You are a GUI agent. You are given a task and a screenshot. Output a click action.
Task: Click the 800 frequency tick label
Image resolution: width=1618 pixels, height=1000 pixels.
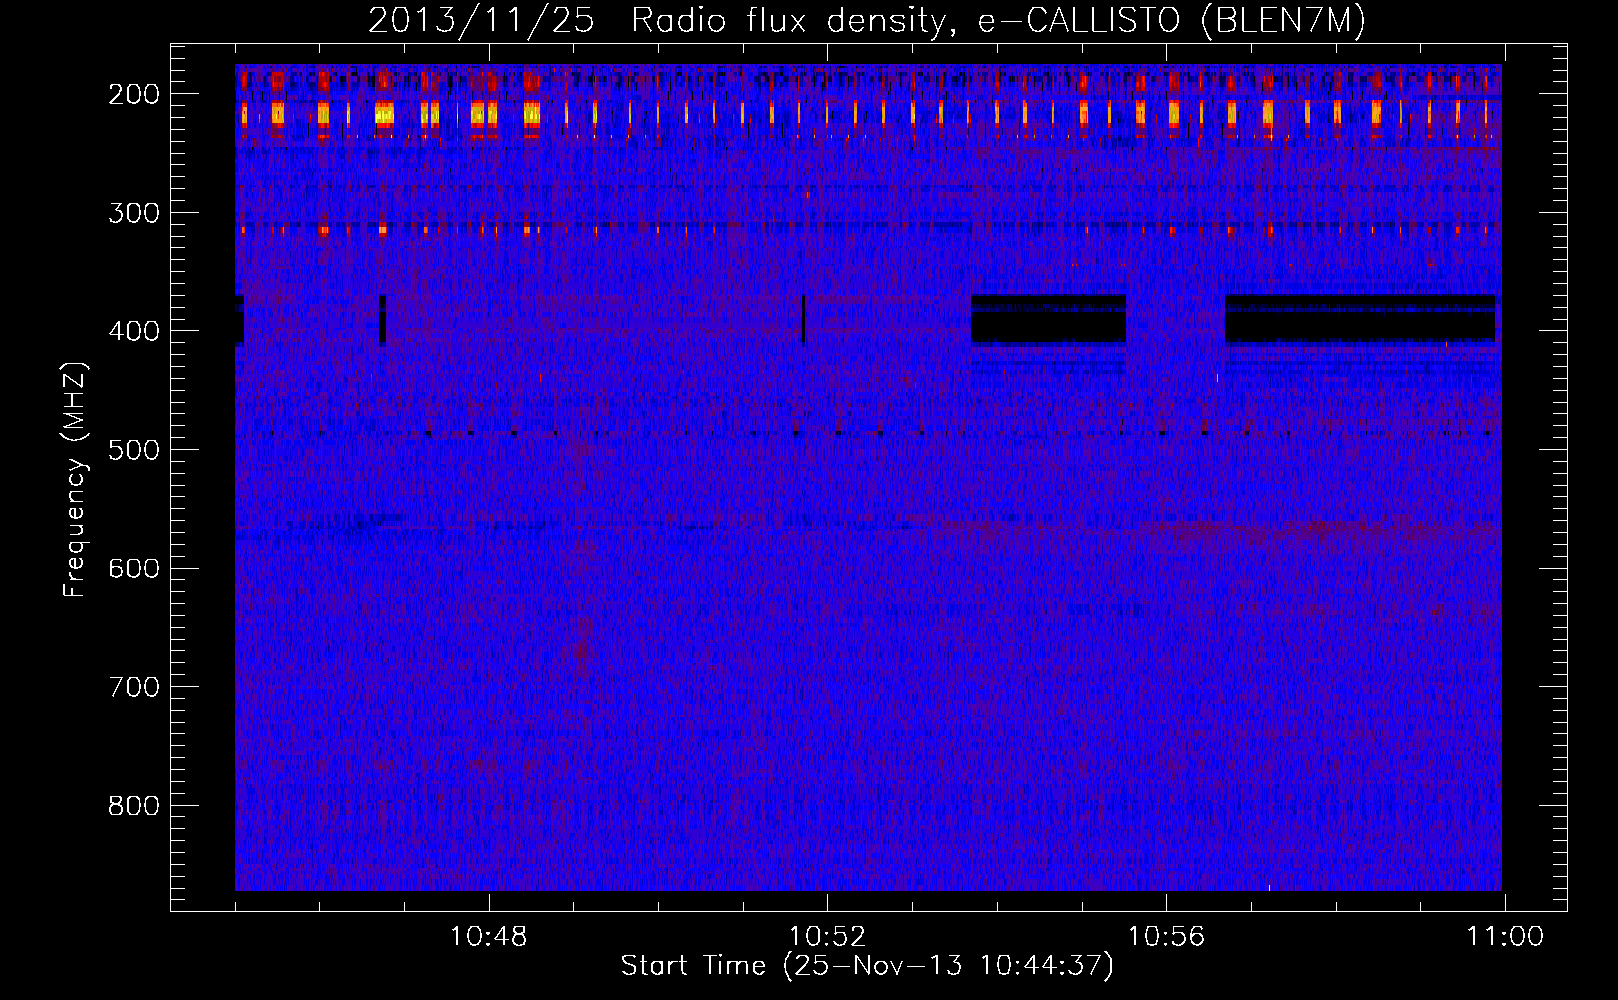coord(134,806)
